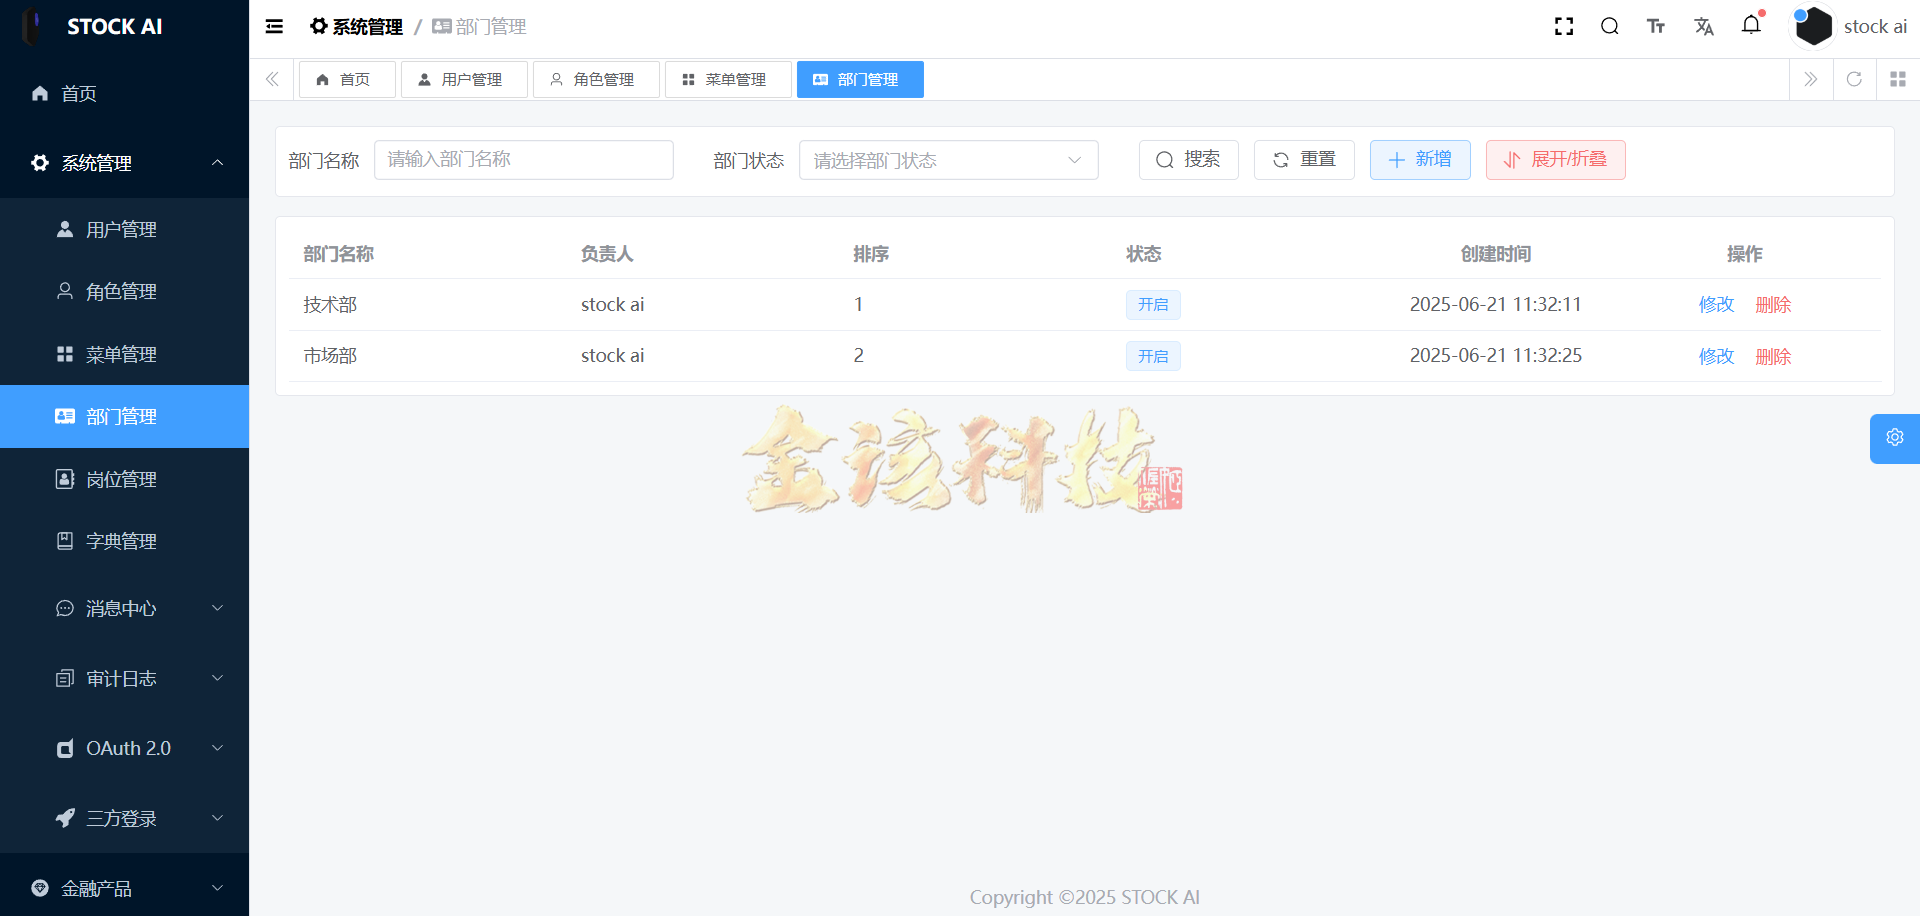
Task: Open the global search magnifier icon
Action: (x=1610, y=26)
